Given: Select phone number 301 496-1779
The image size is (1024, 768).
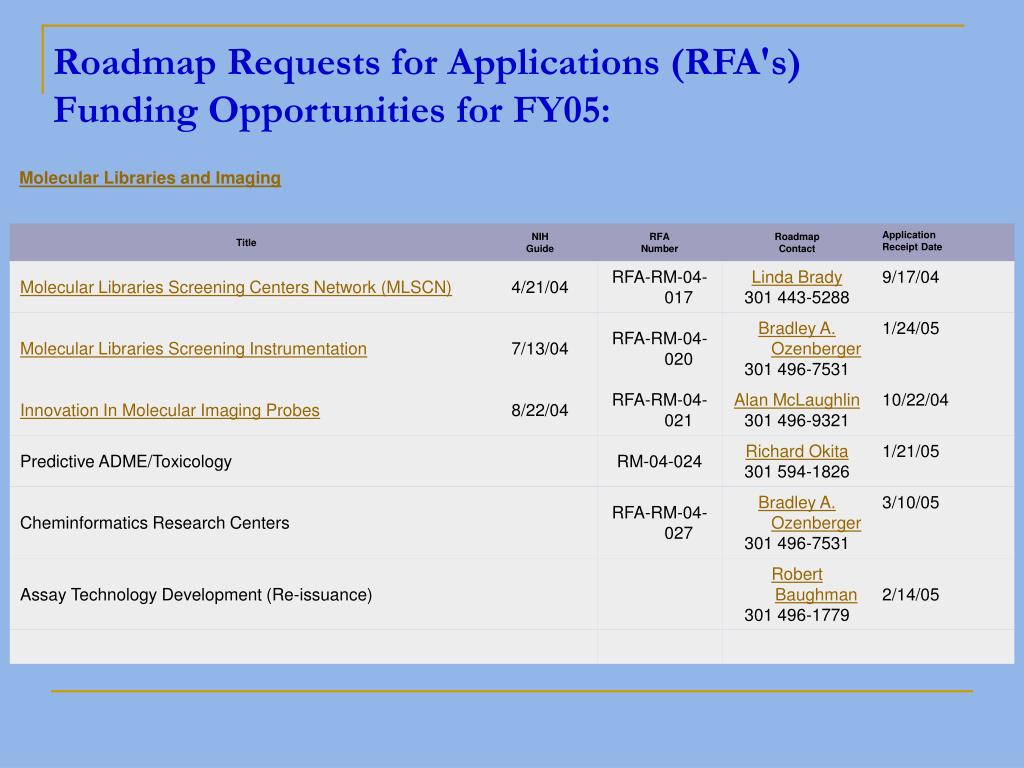Looking at the screenshot, I should pos(797,615).
